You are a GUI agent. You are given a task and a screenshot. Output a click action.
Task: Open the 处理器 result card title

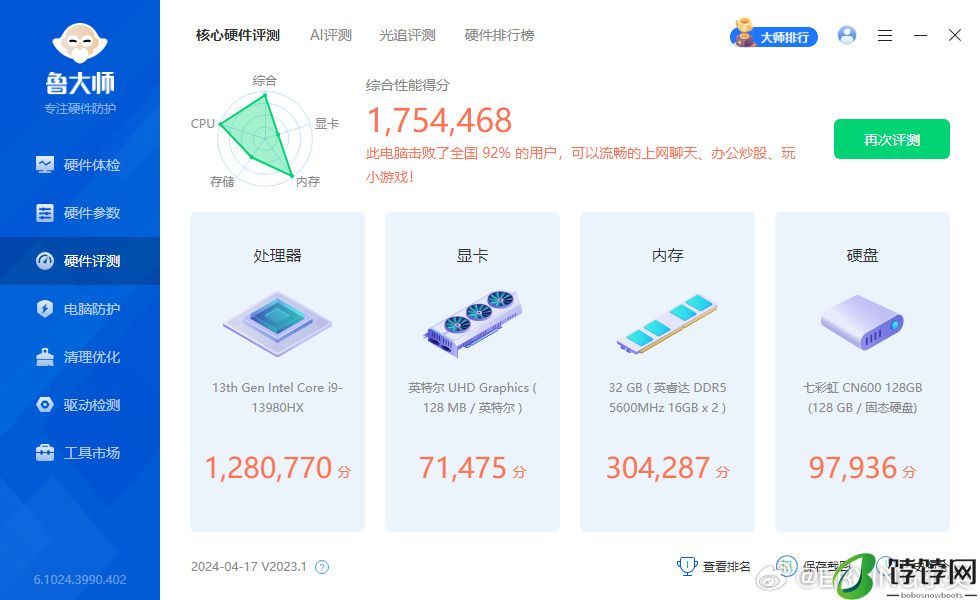[x=278, y=255]
